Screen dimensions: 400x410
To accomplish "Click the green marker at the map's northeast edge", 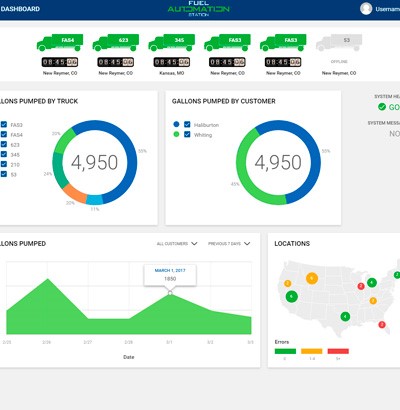I will click(397, 275).
